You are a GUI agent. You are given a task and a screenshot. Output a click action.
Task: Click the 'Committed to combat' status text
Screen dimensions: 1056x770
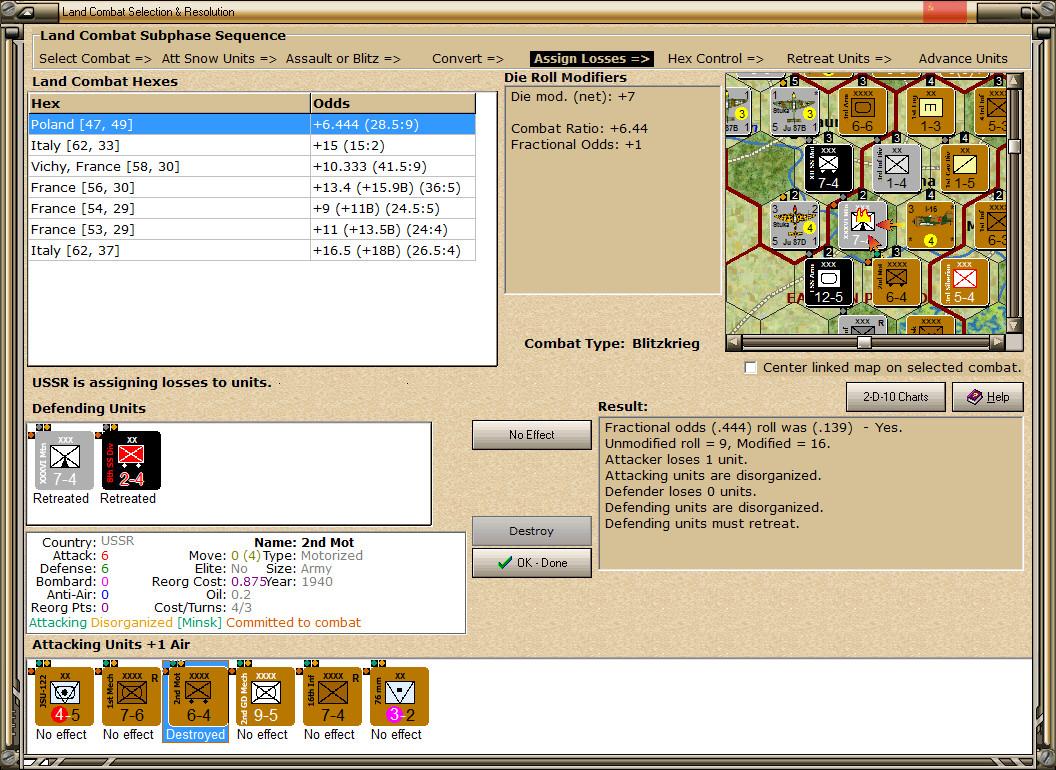pos(293,622)
